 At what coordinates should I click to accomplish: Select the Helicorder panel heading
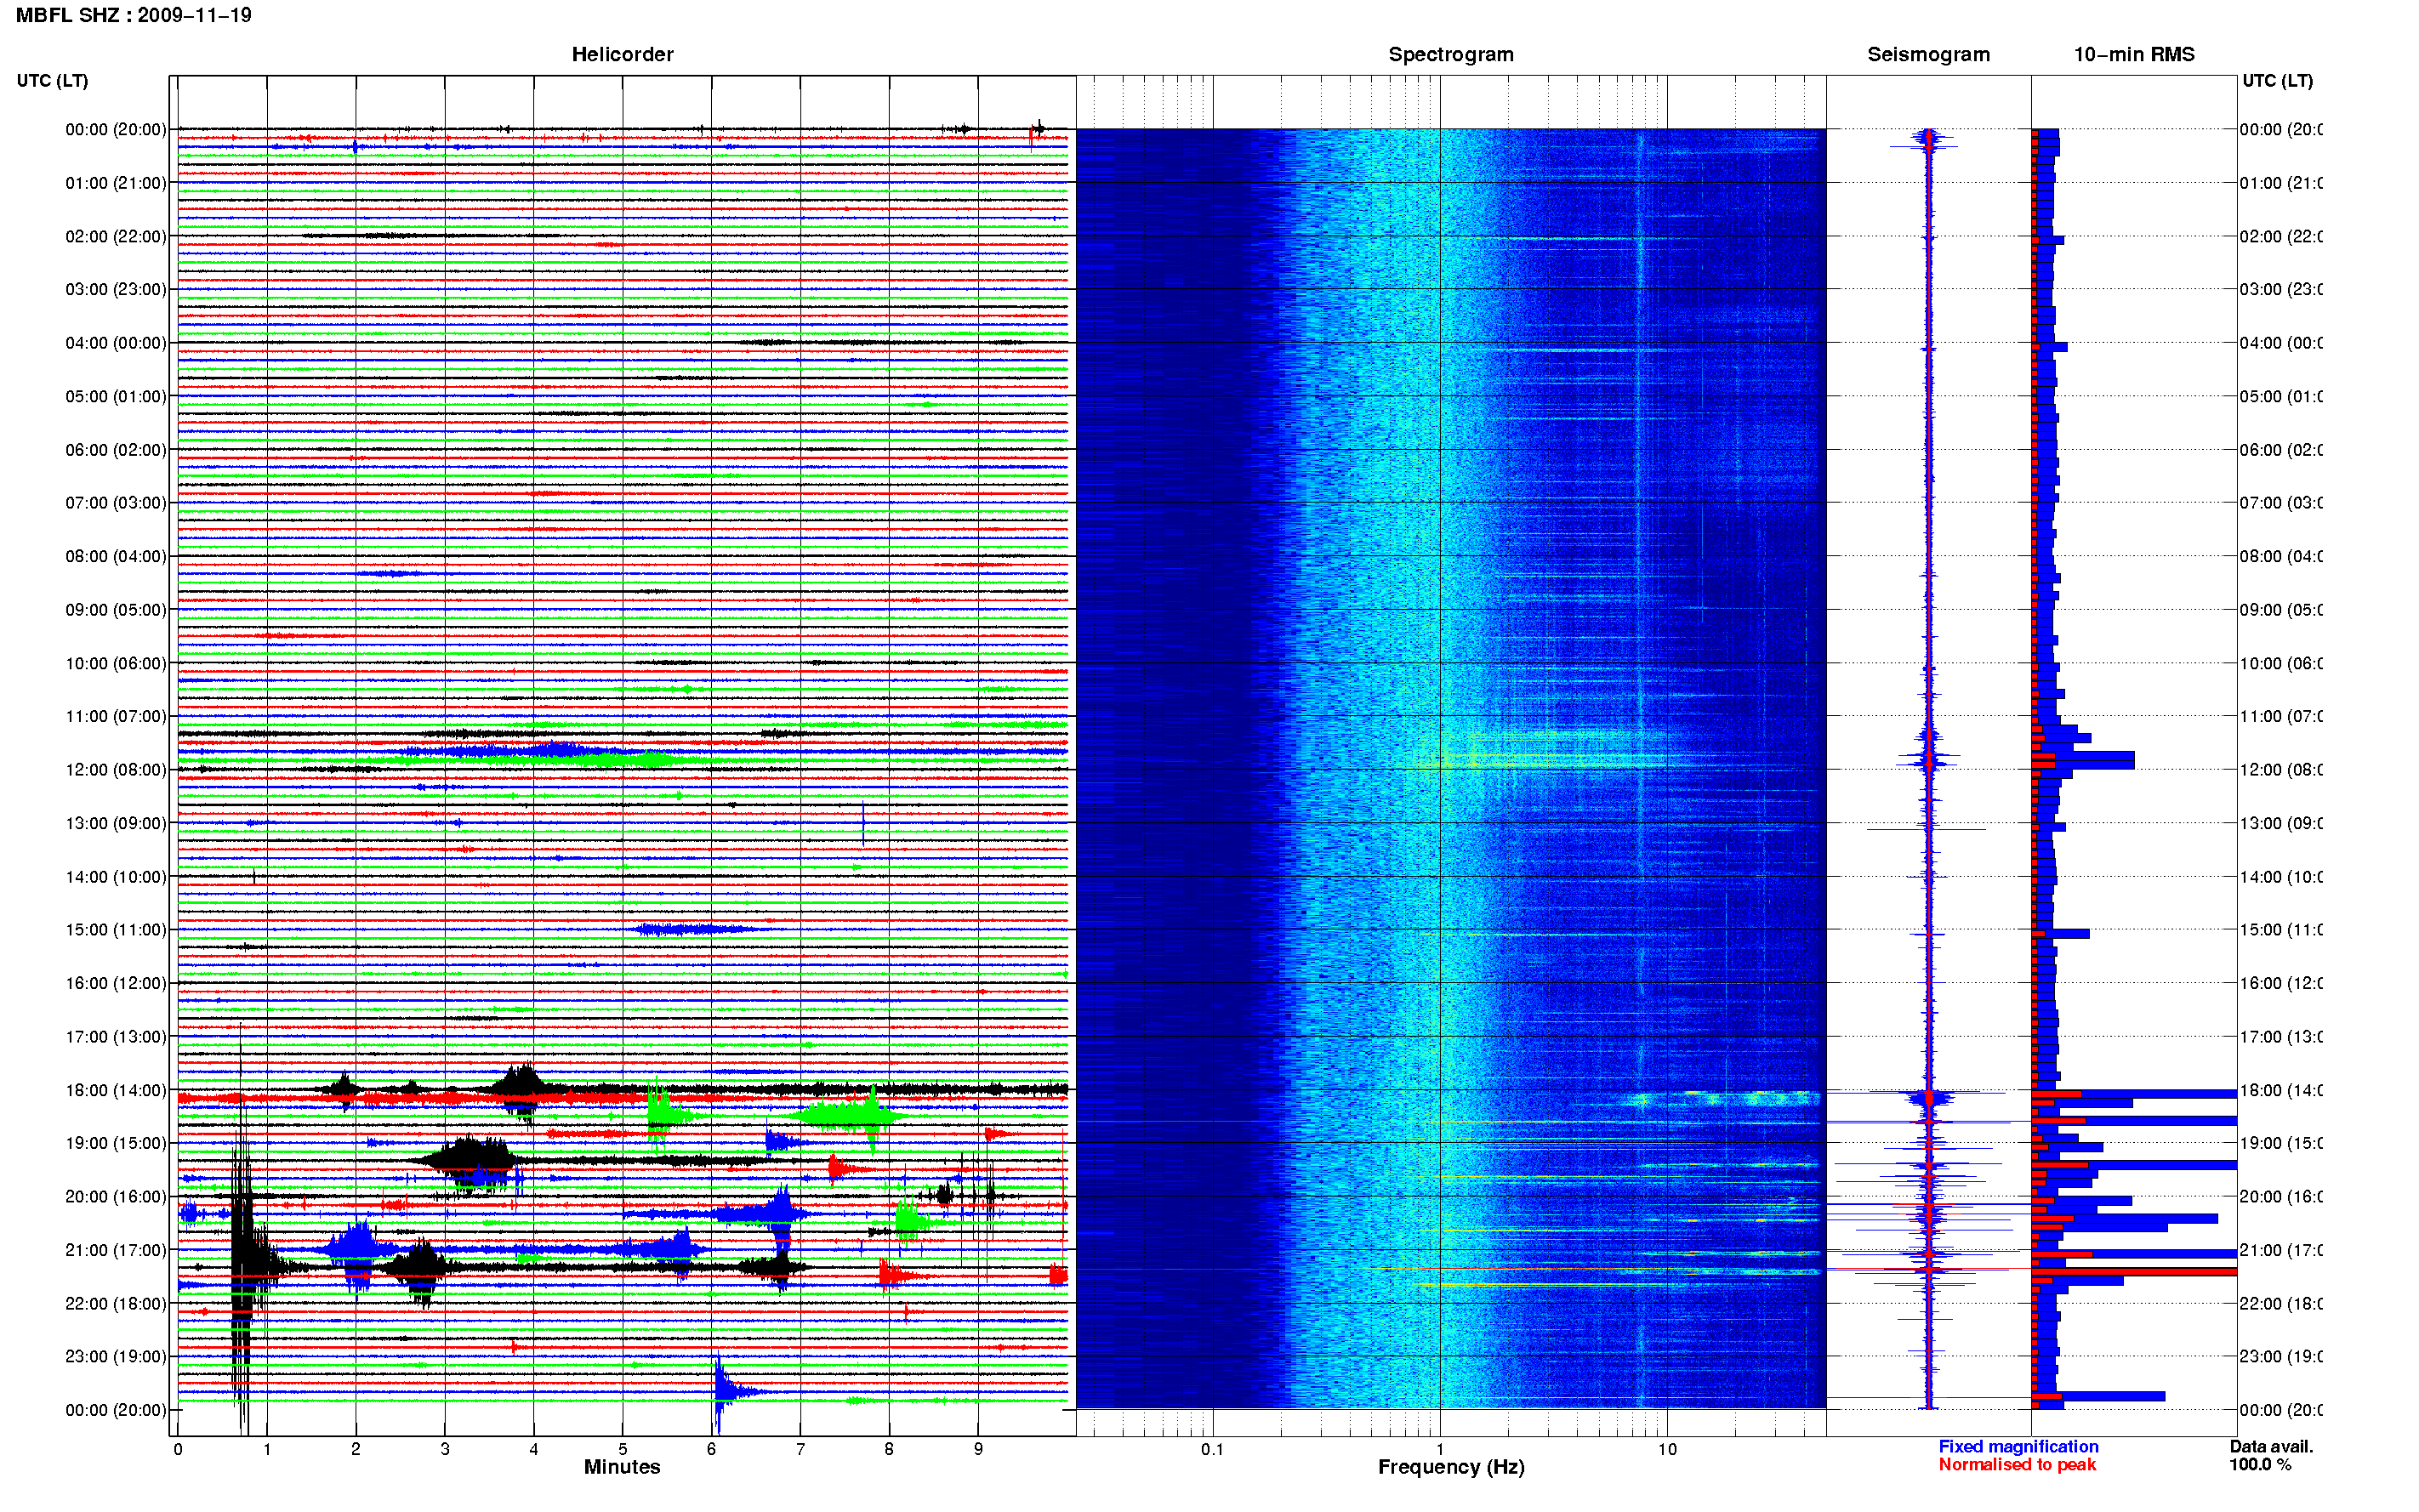coord(622,55)
